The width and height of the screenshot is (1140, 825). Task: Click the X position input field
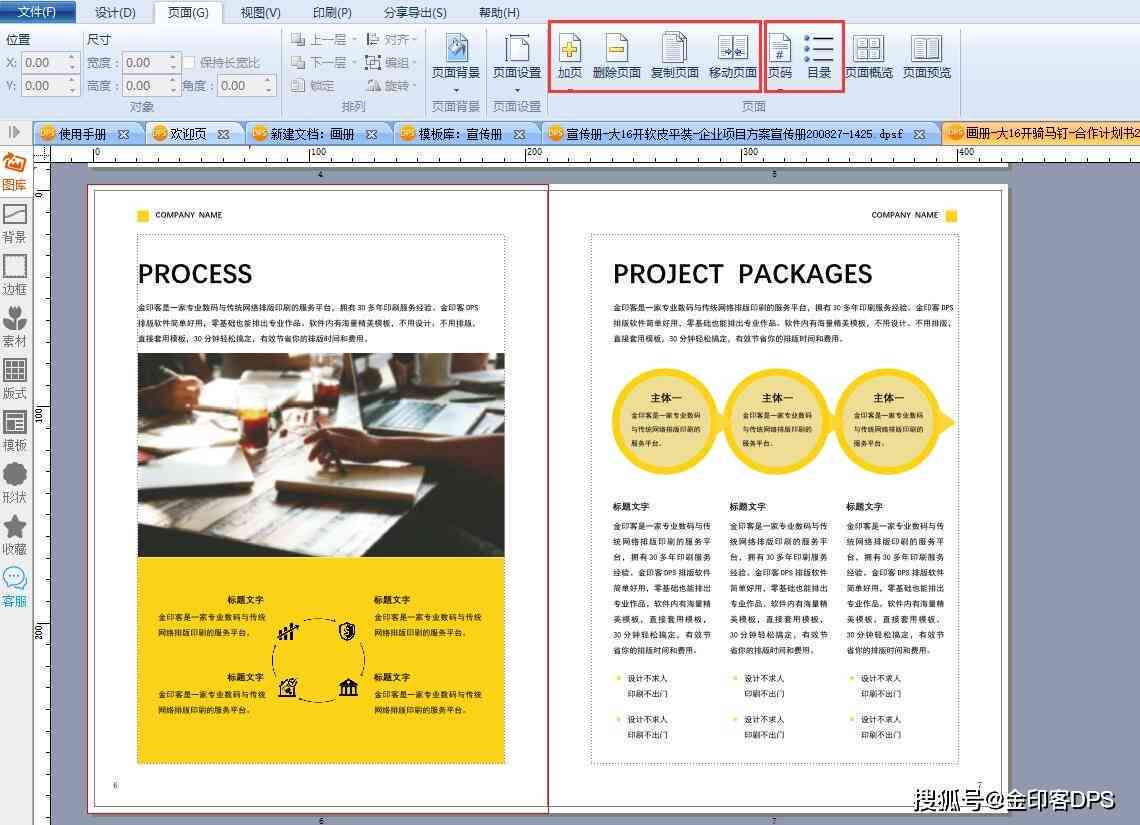pos(44,63)
